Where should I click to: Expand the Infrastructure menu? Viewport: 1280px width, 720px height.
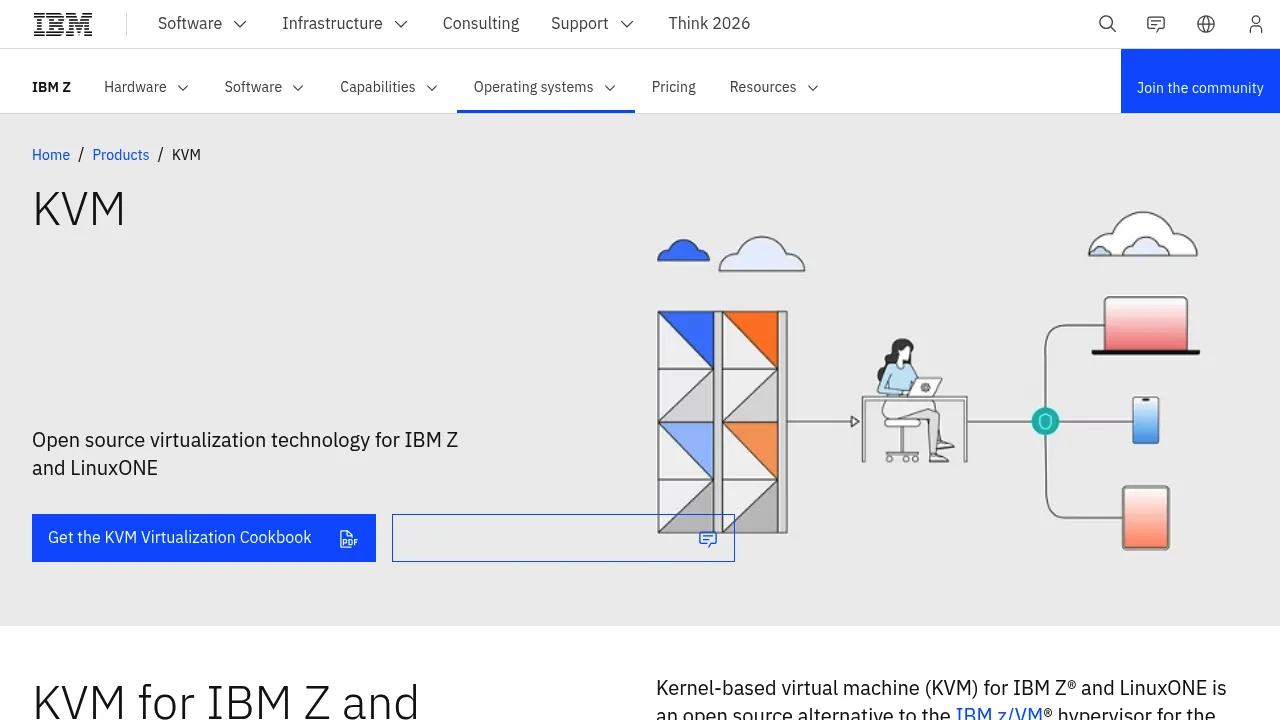tap(345, 24)
